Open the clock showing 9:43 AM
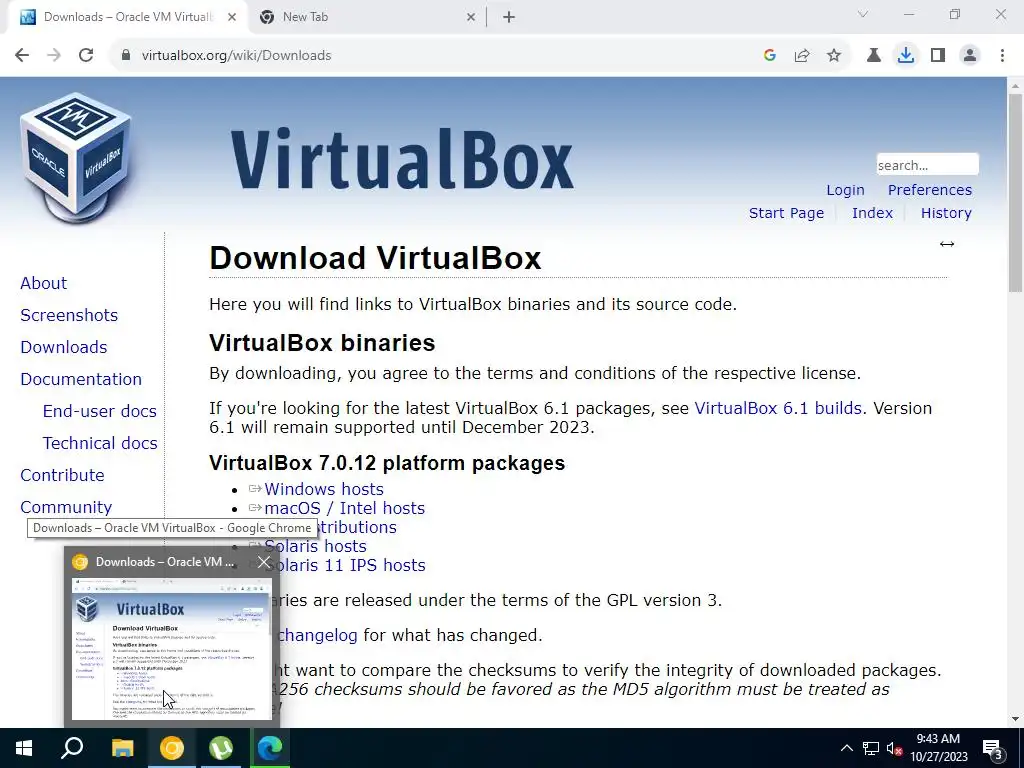Image resolution: width=1024 pixels, height=768 pixels. [x=938, y=748]
